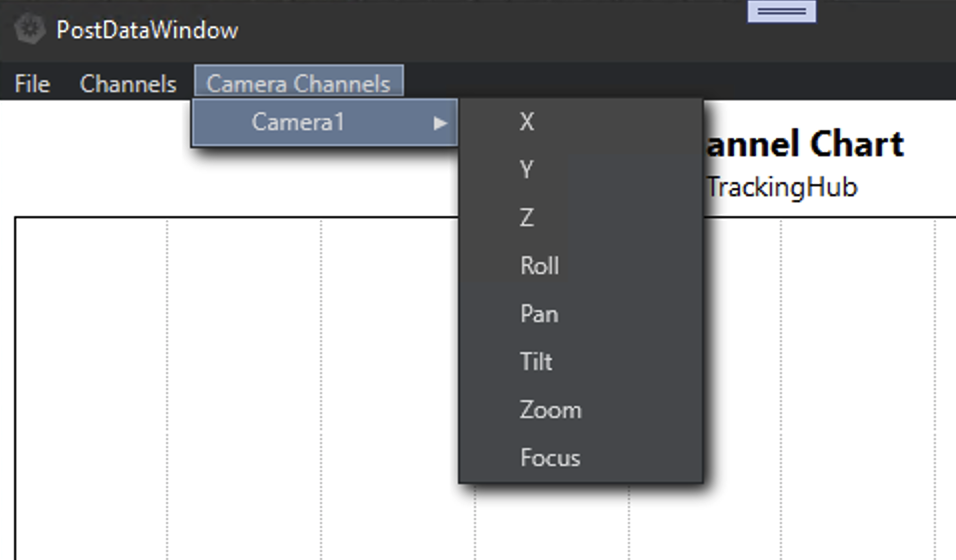Enable the Pan channel

539,314
